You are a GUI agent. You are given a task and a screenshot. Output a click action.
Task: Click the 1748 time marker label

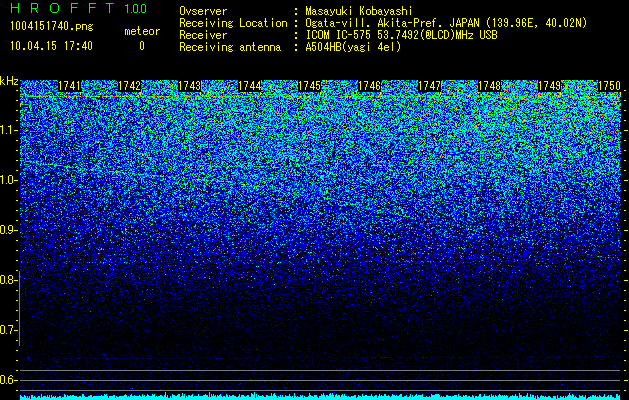(x=489, y=86)
